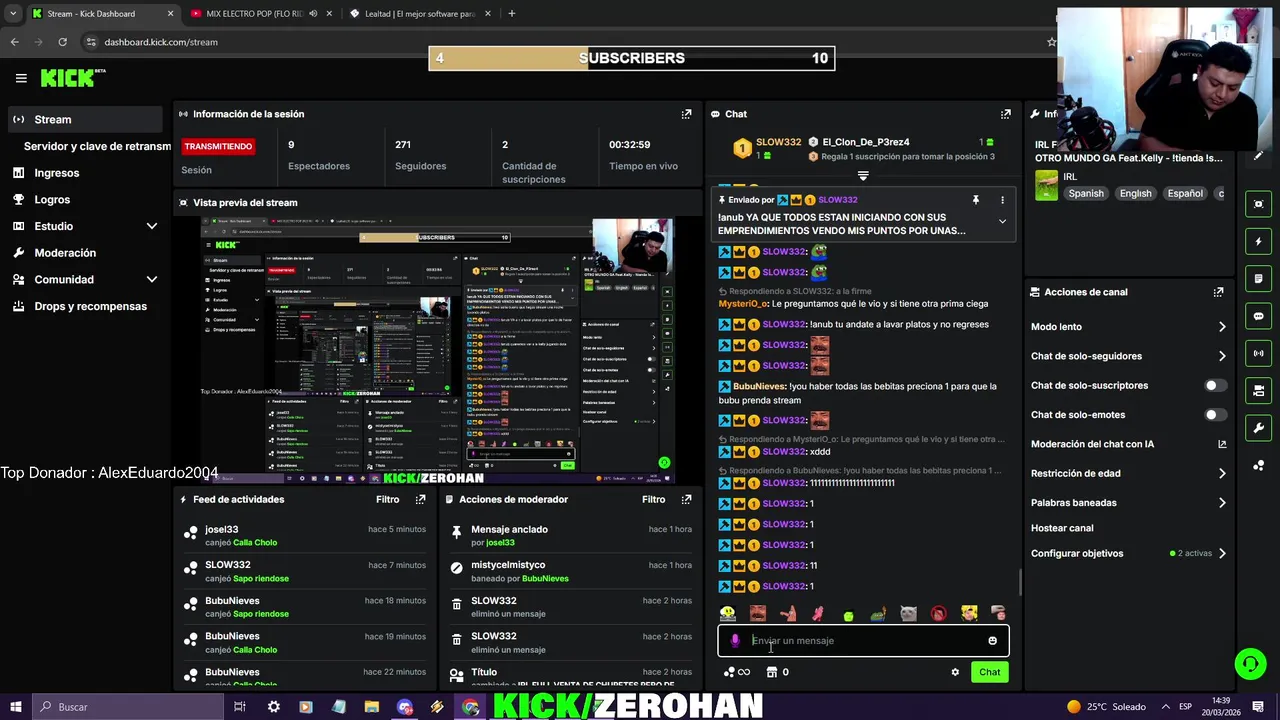Open the emoji picker in chat input

click(x=992, y=641)
